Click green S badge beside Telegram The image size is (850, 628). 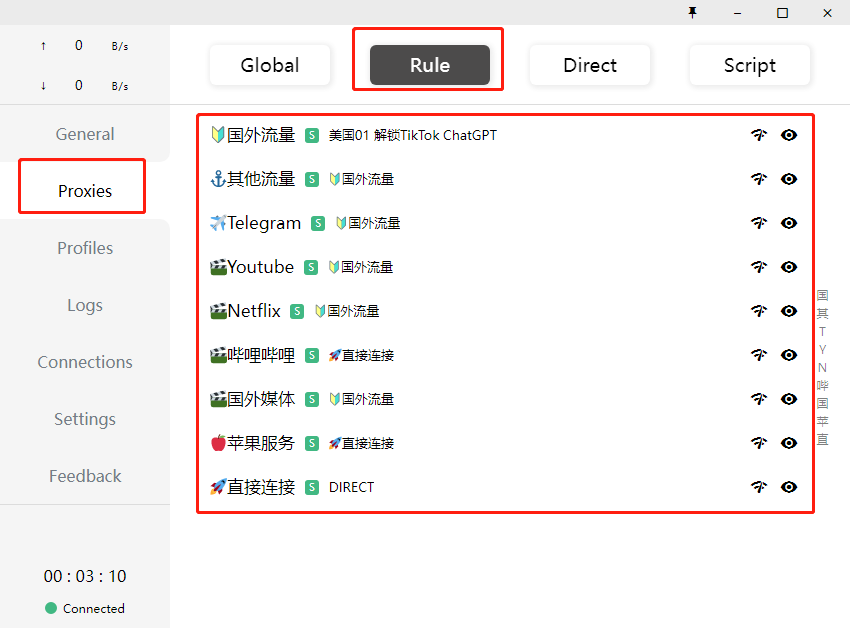[x=318, y=223]
